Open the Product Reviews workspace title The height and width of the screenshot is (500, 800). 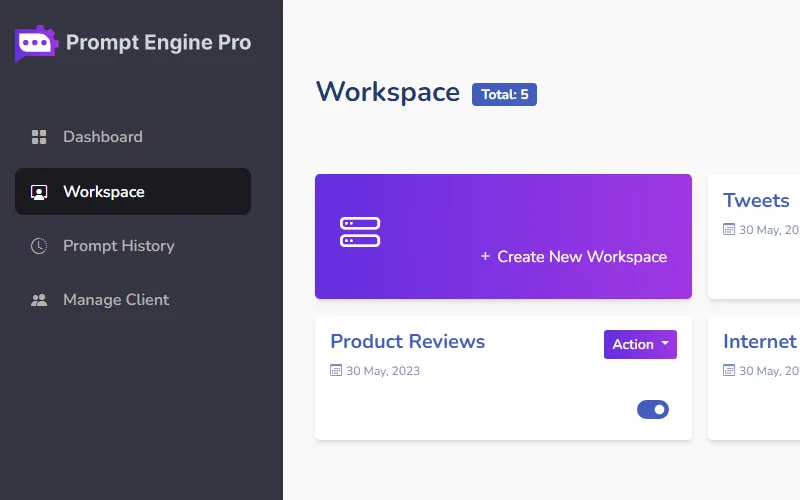pos(407,341)
